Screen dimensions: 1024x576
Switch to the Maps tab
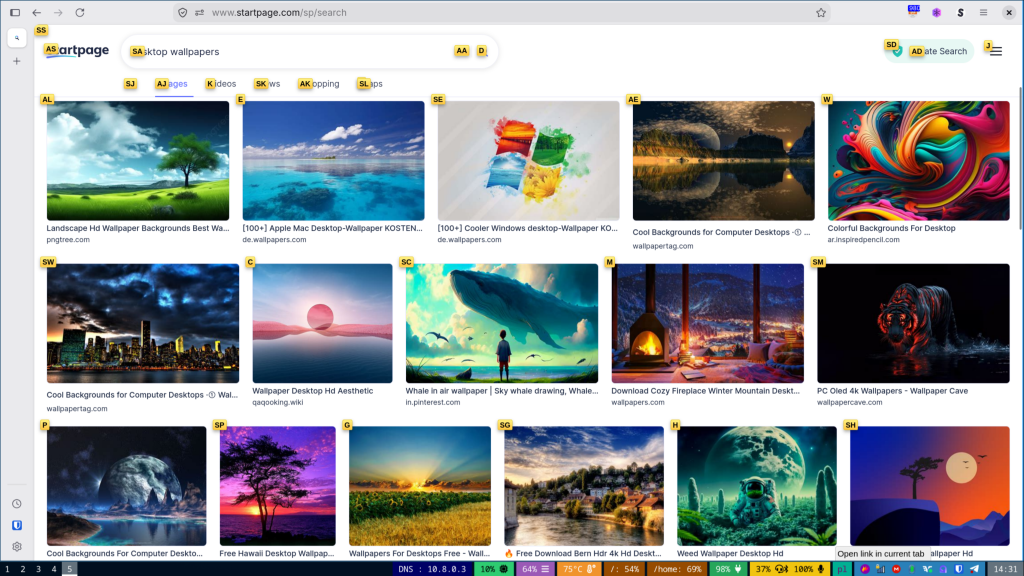[x=370, y=84]
